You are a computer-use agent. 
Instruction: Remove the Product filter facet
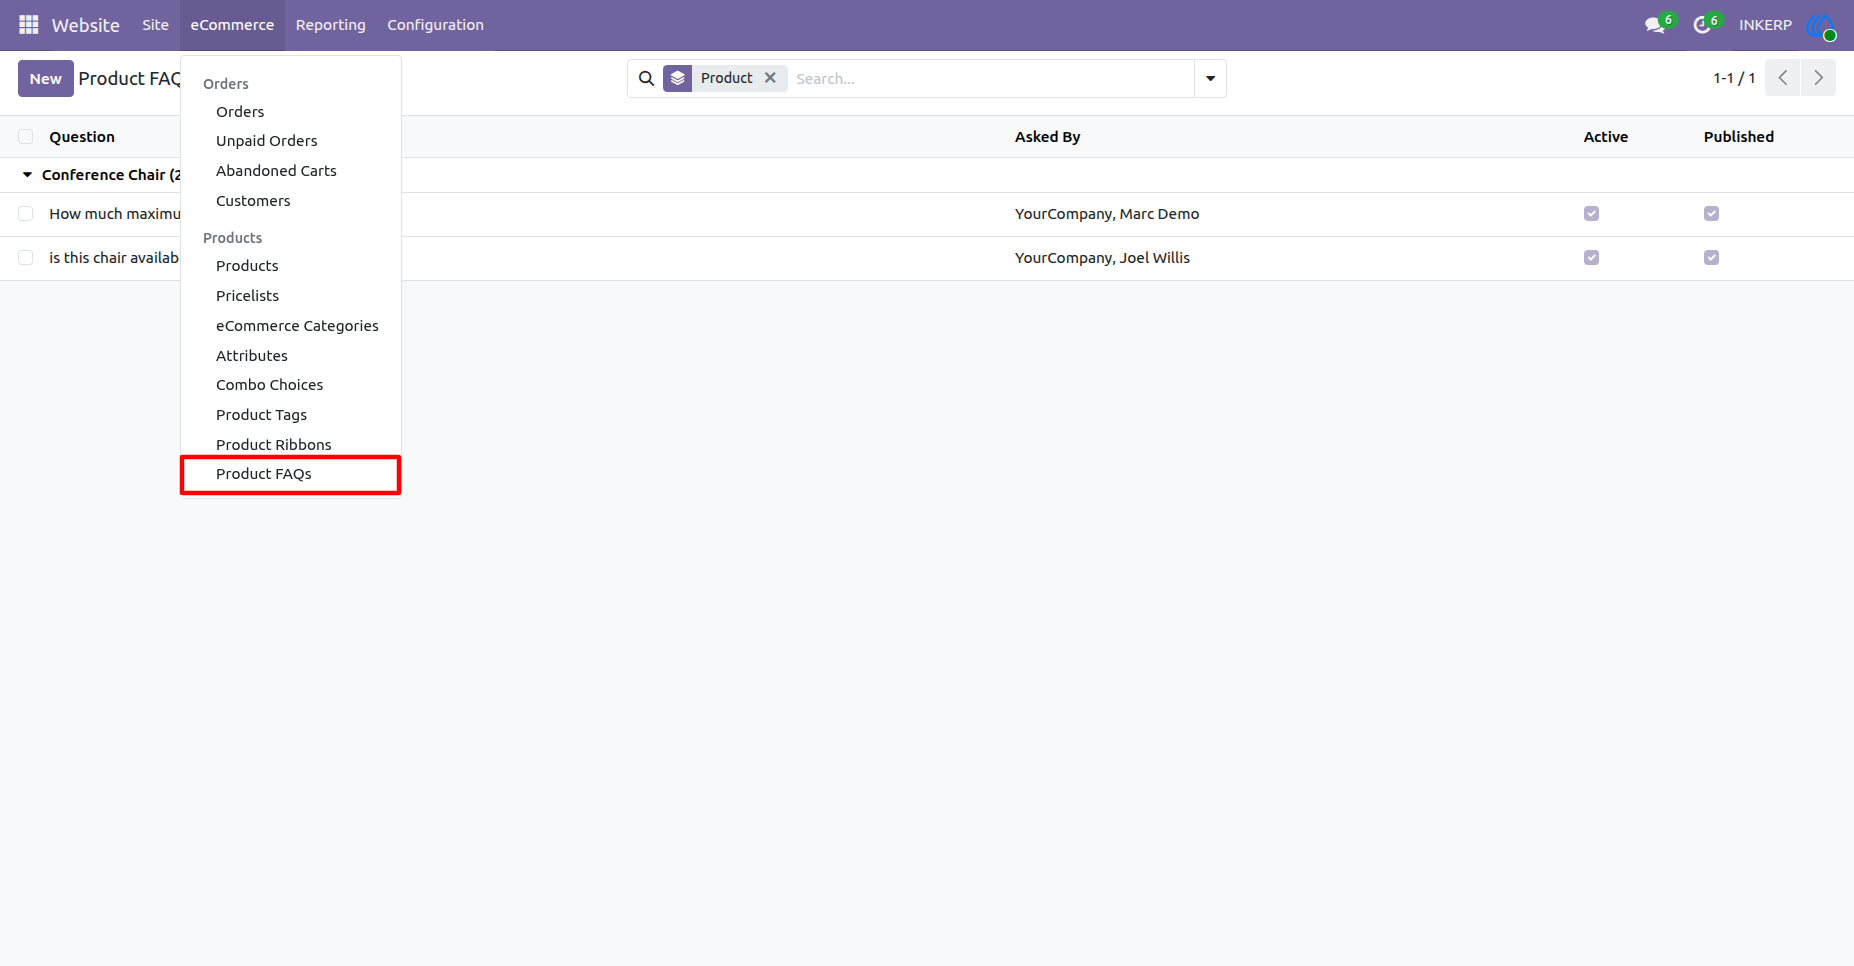point(770,78)
